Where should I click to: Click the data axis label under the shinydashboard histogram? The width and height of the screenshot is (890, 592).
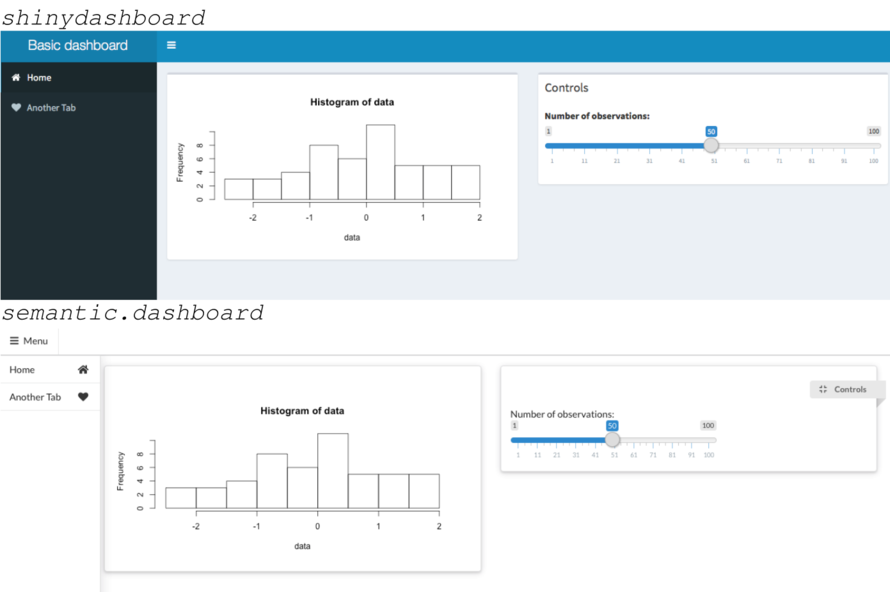[x=352, y=237]
